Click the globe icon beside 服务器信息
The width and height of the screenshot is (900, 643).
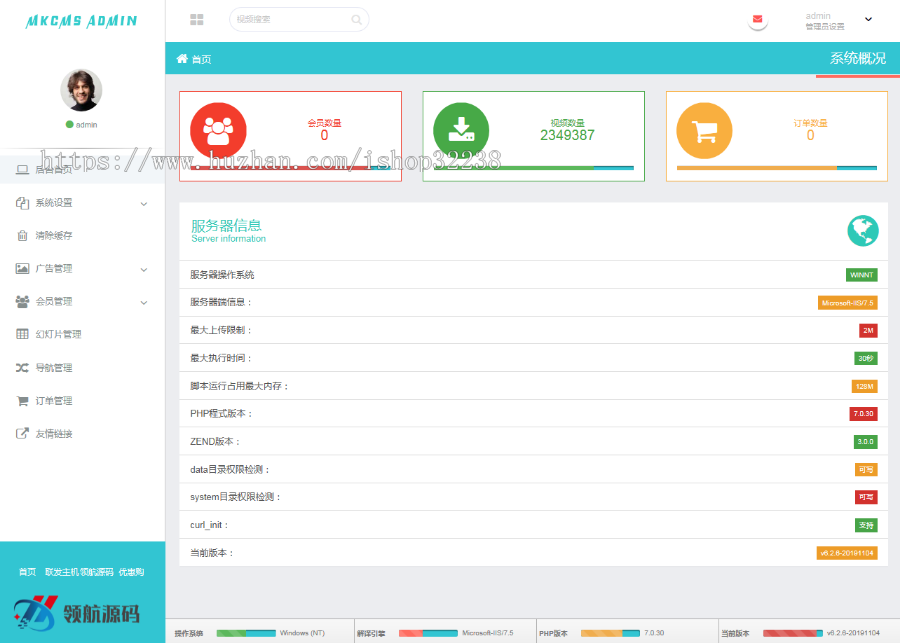tap(862, 231)
